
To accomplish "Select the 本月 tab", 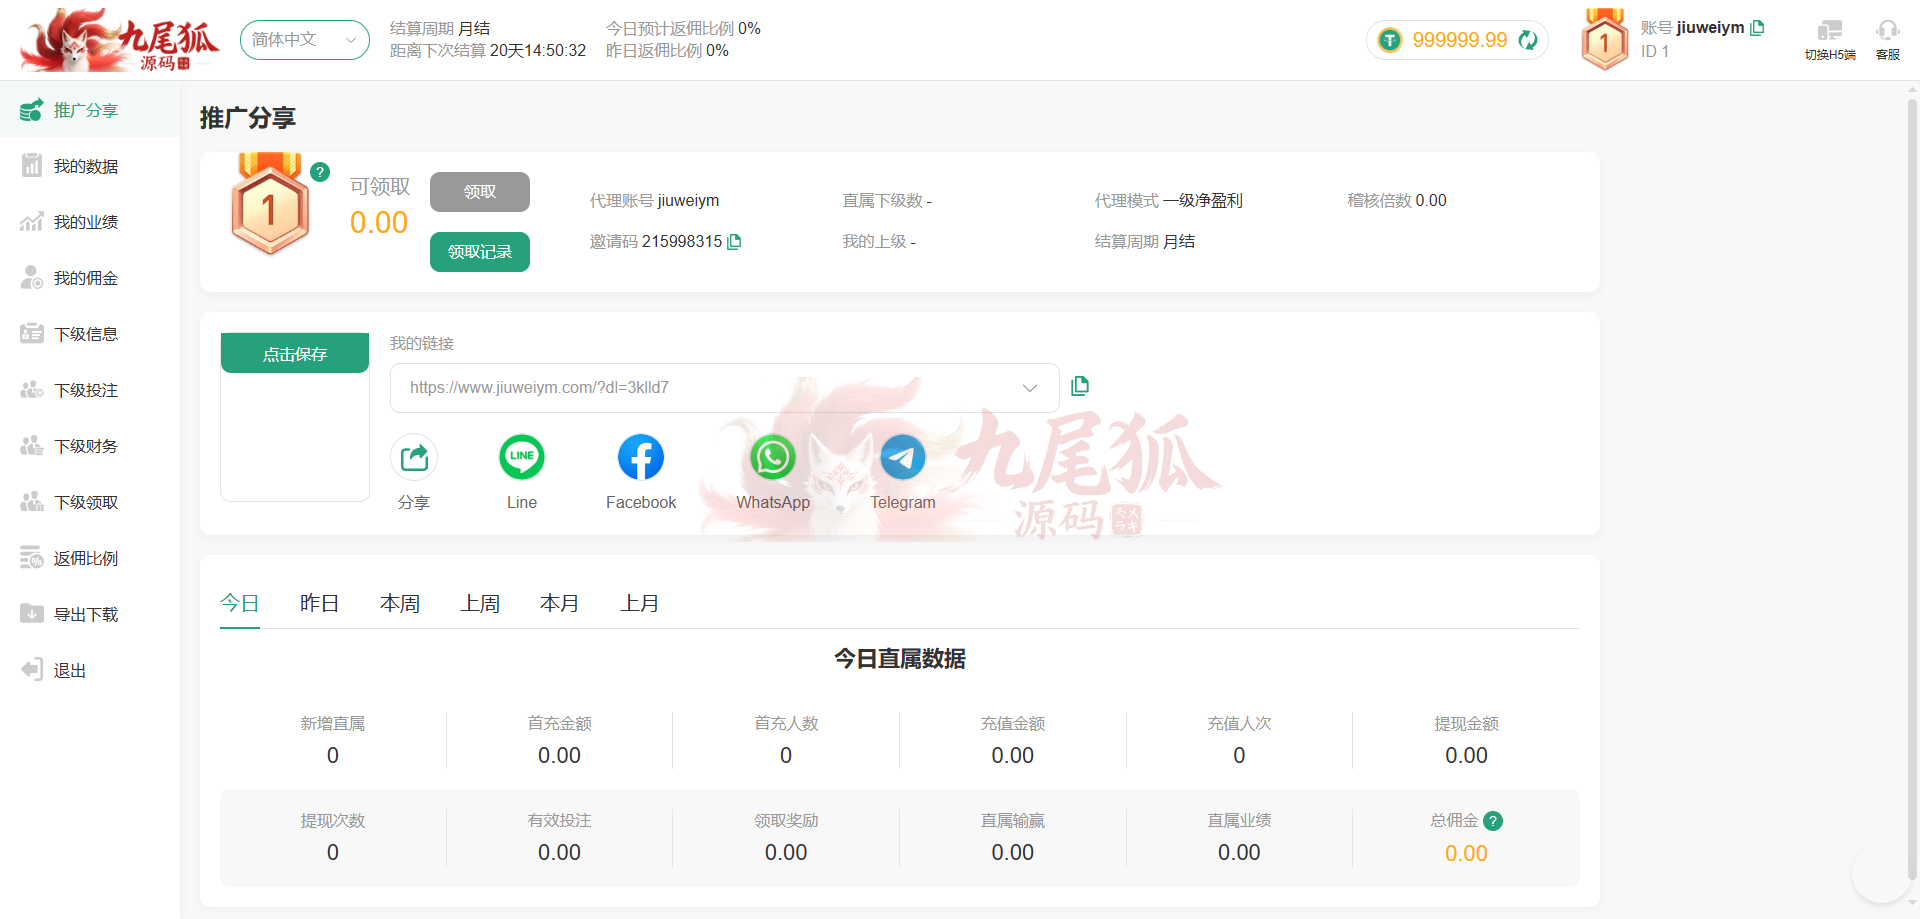I will click(559, 603).
